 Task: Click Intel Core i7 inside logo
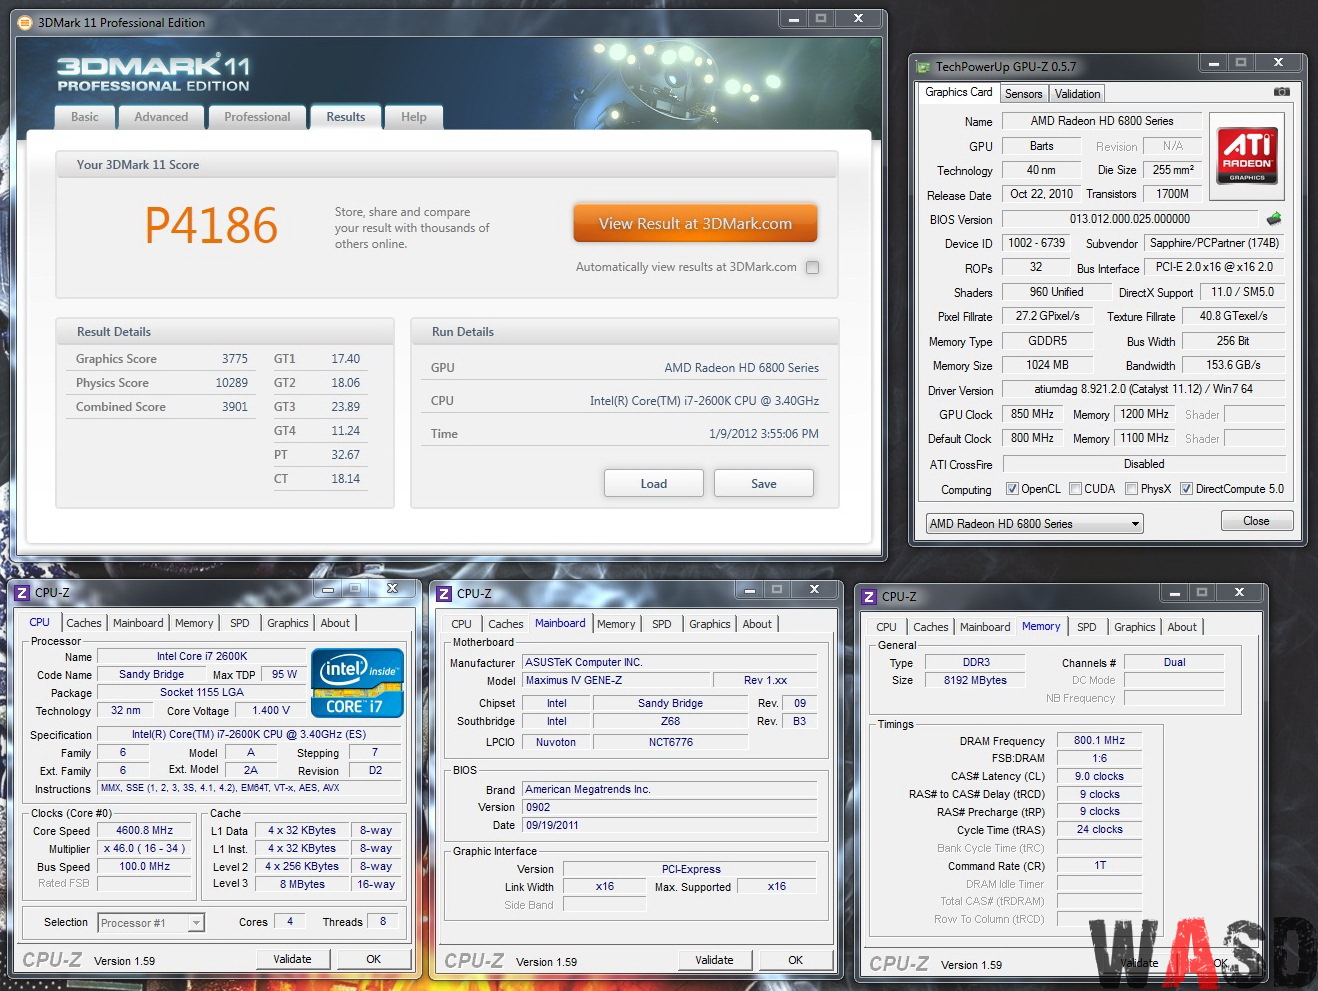pyautogui.click(x=357, y=683)
